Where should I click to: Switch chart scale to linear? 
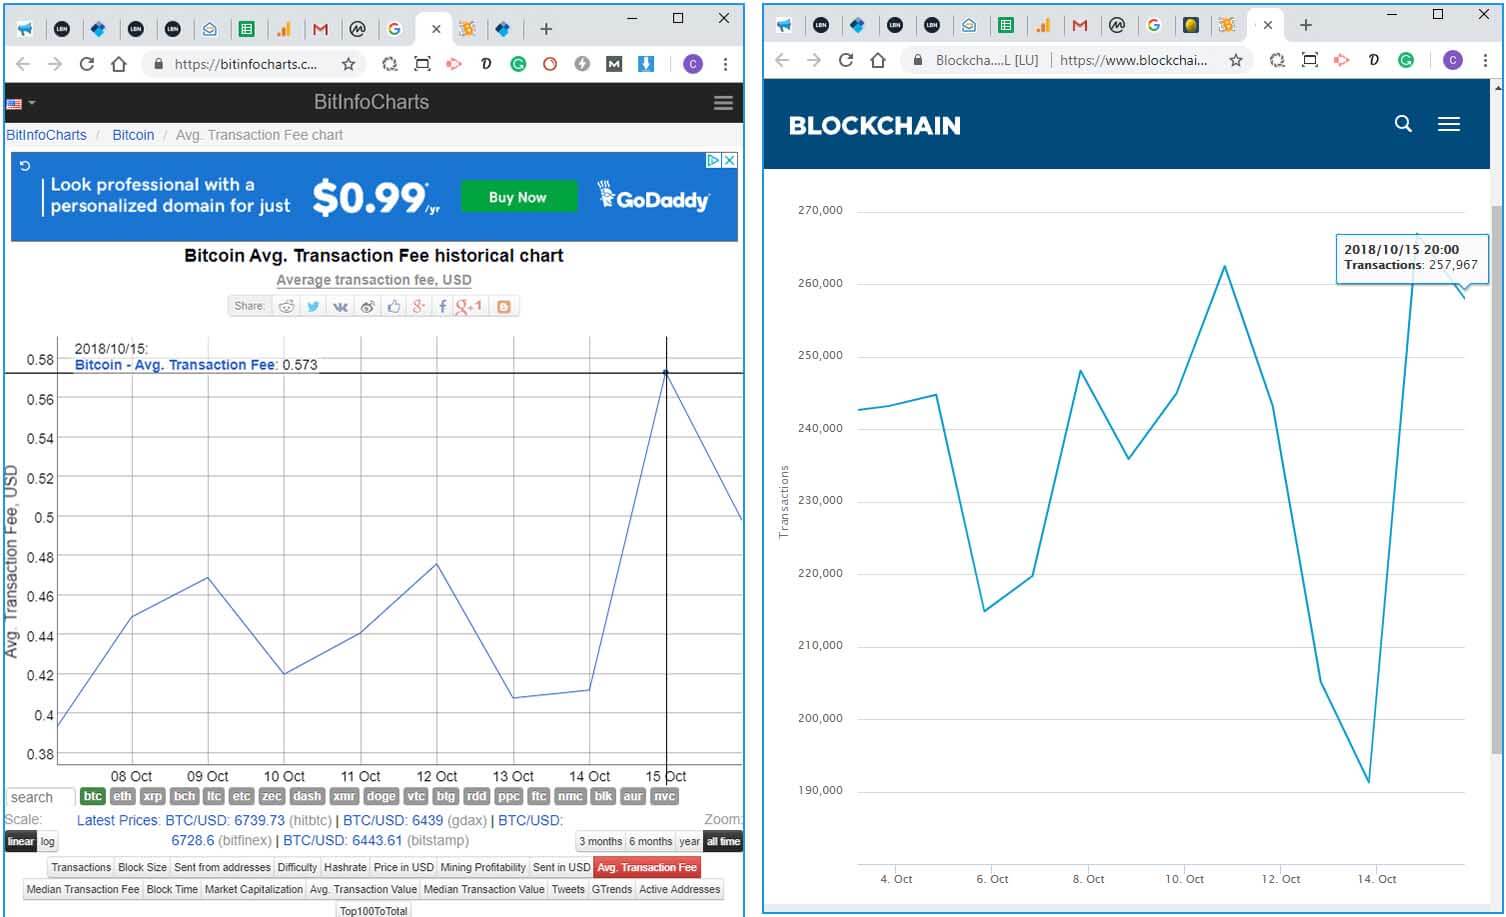pyautogui.click(x=21, y=842)
